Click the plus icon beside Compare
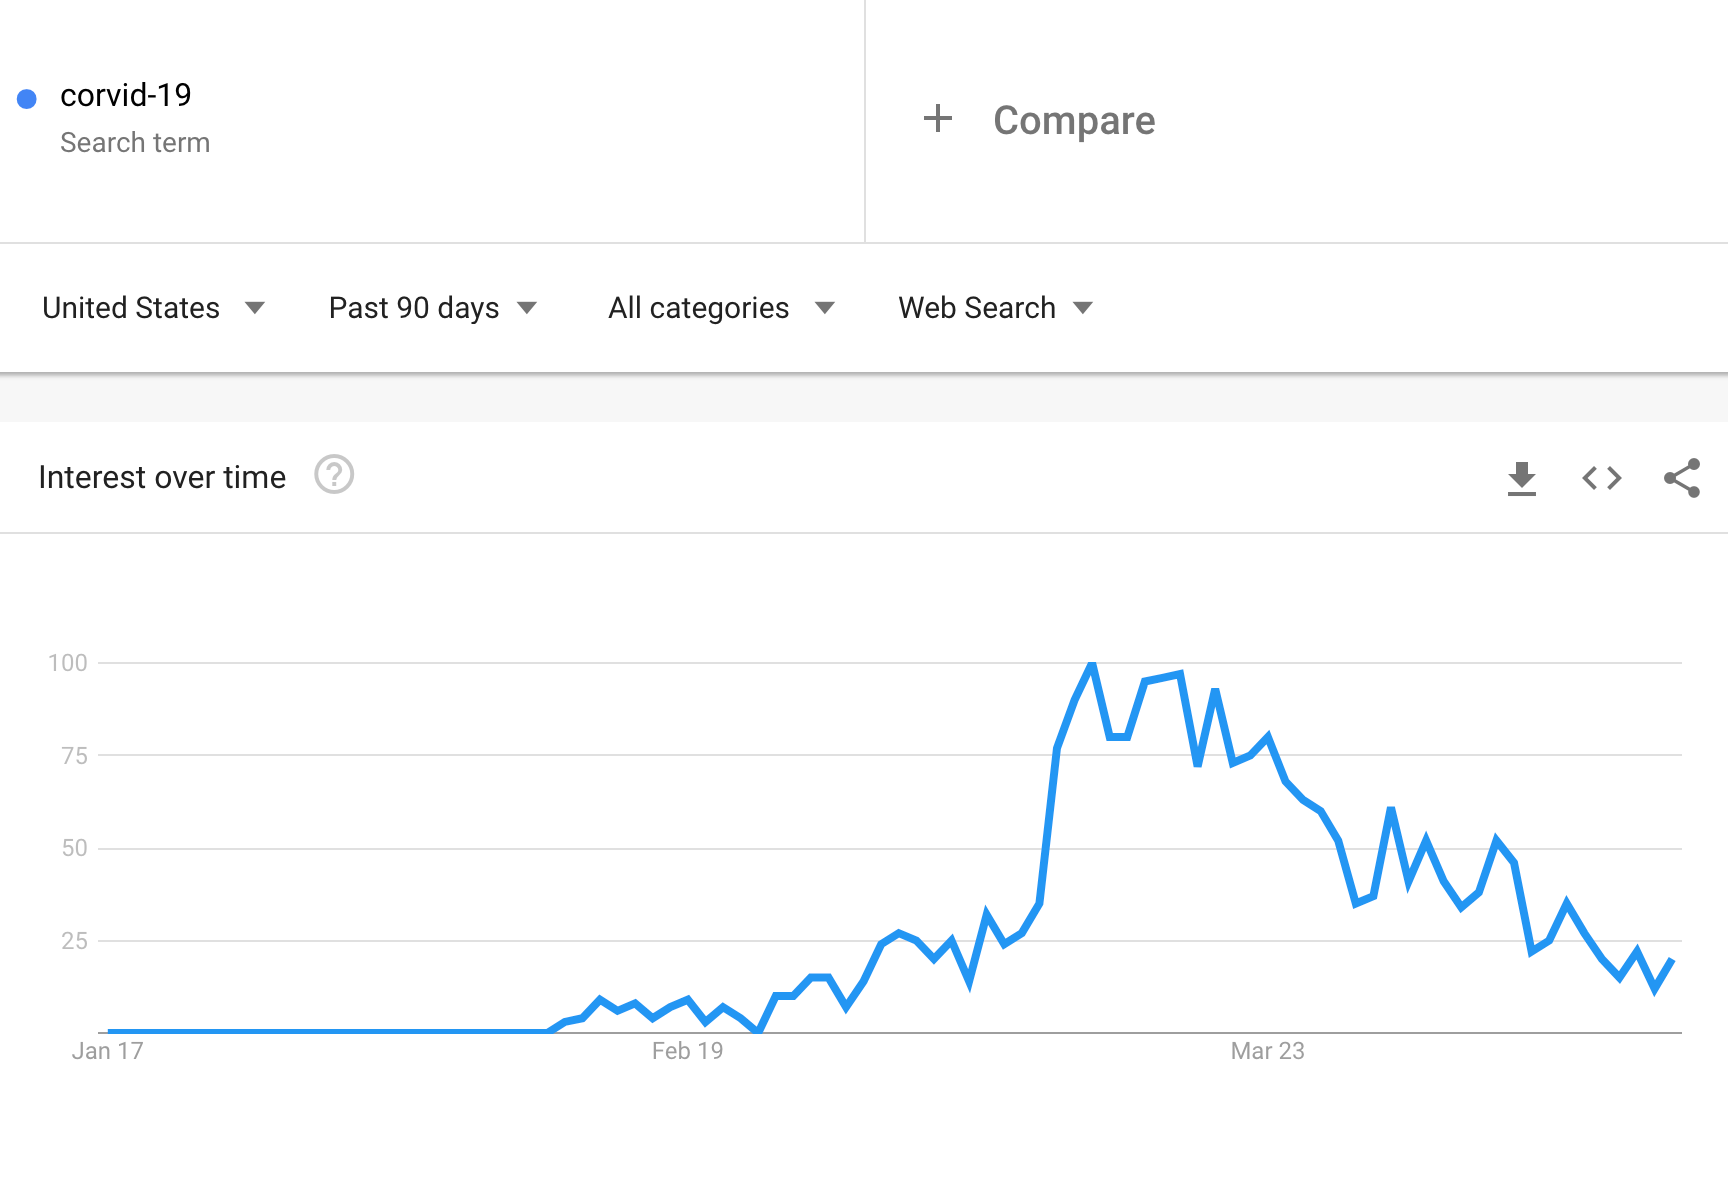Viewport: 1728px width, 1192px height. click(x=937, y=119)
